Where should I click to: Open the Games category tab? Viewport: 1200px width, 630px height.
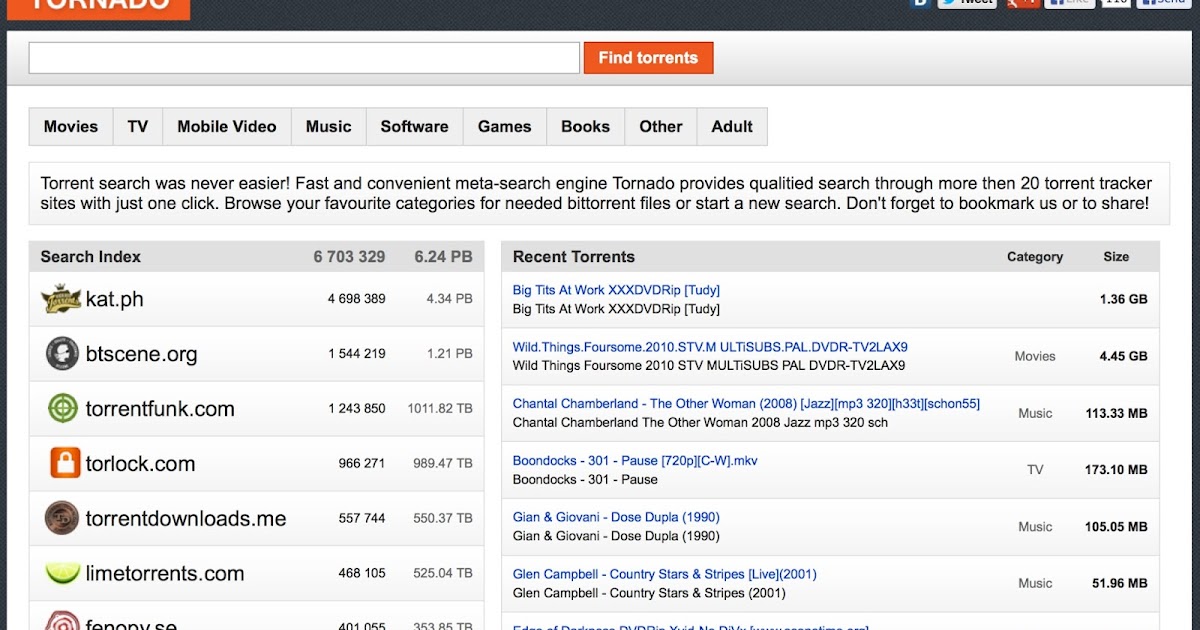coord(505,127)
